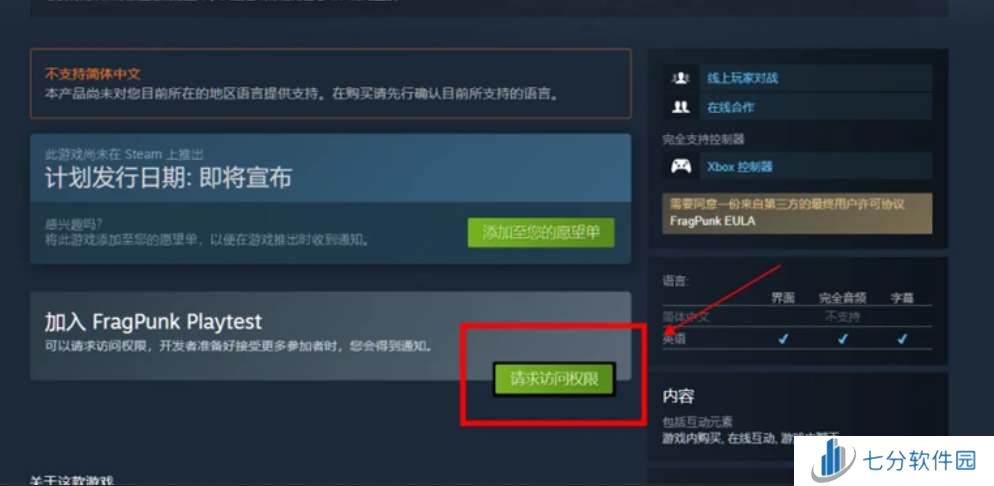Request playtest access with 请求访问权限
Screen dimensions: 994x486
click(554, 379)
